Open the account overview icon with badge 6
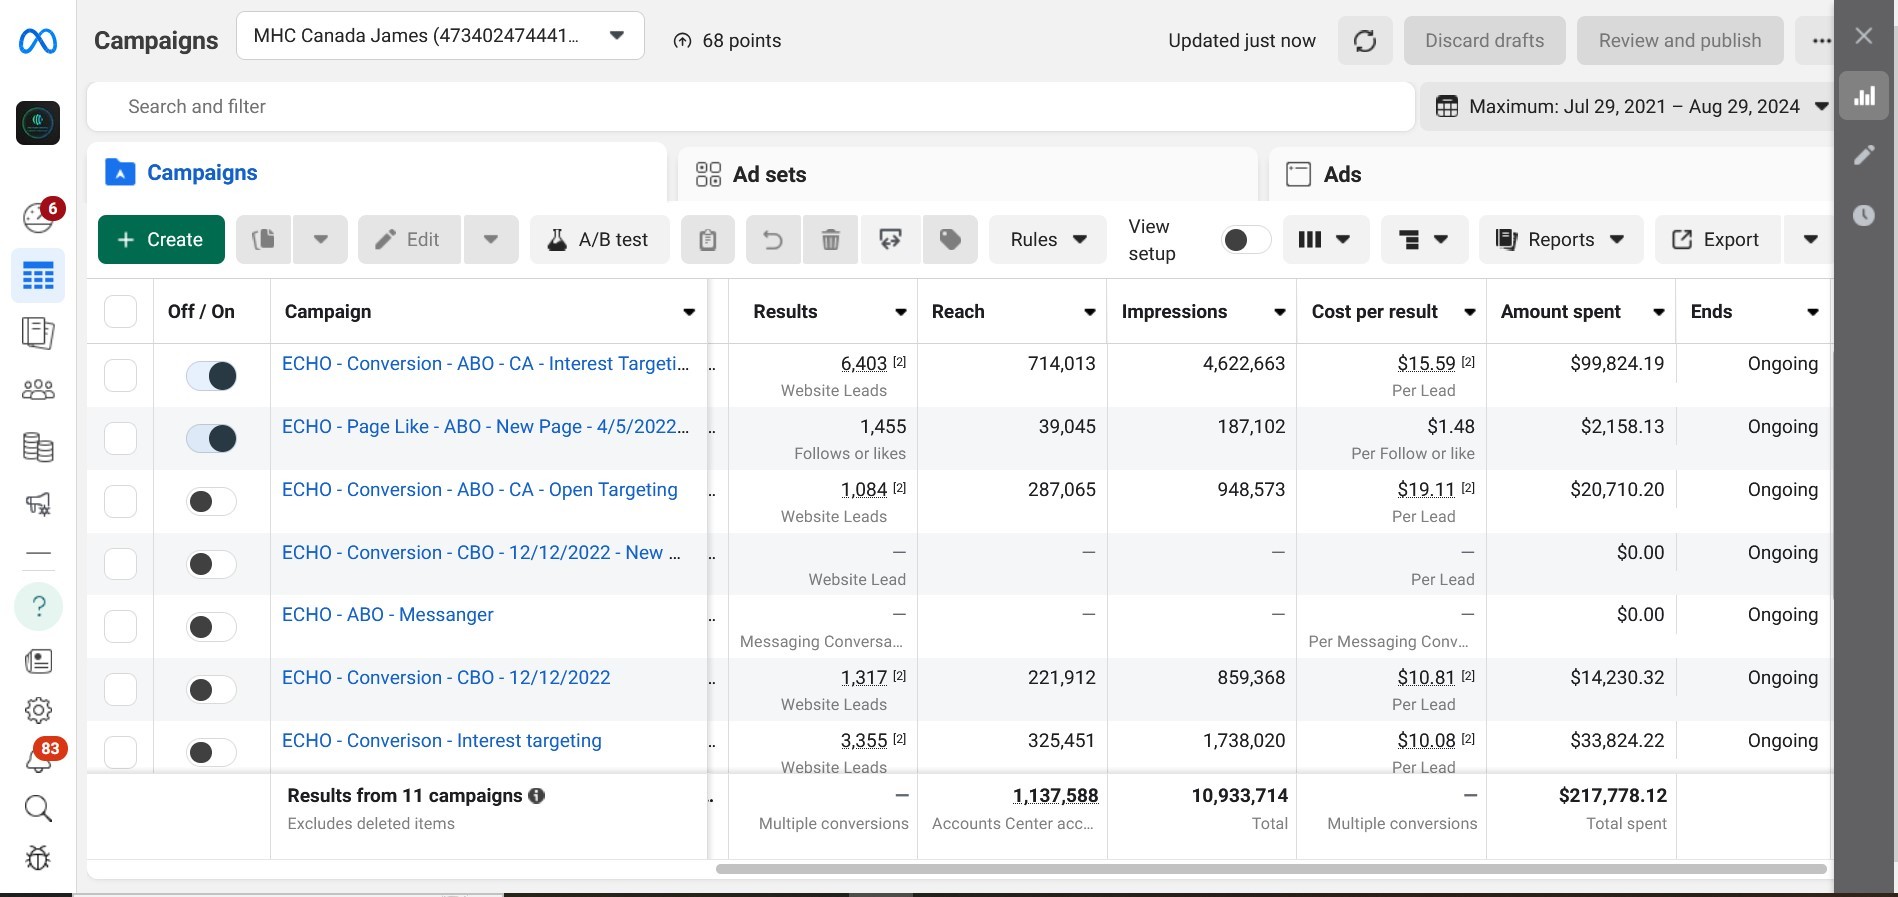The image size is (1898, 897). pyautogui.click(x=39, y=217)
